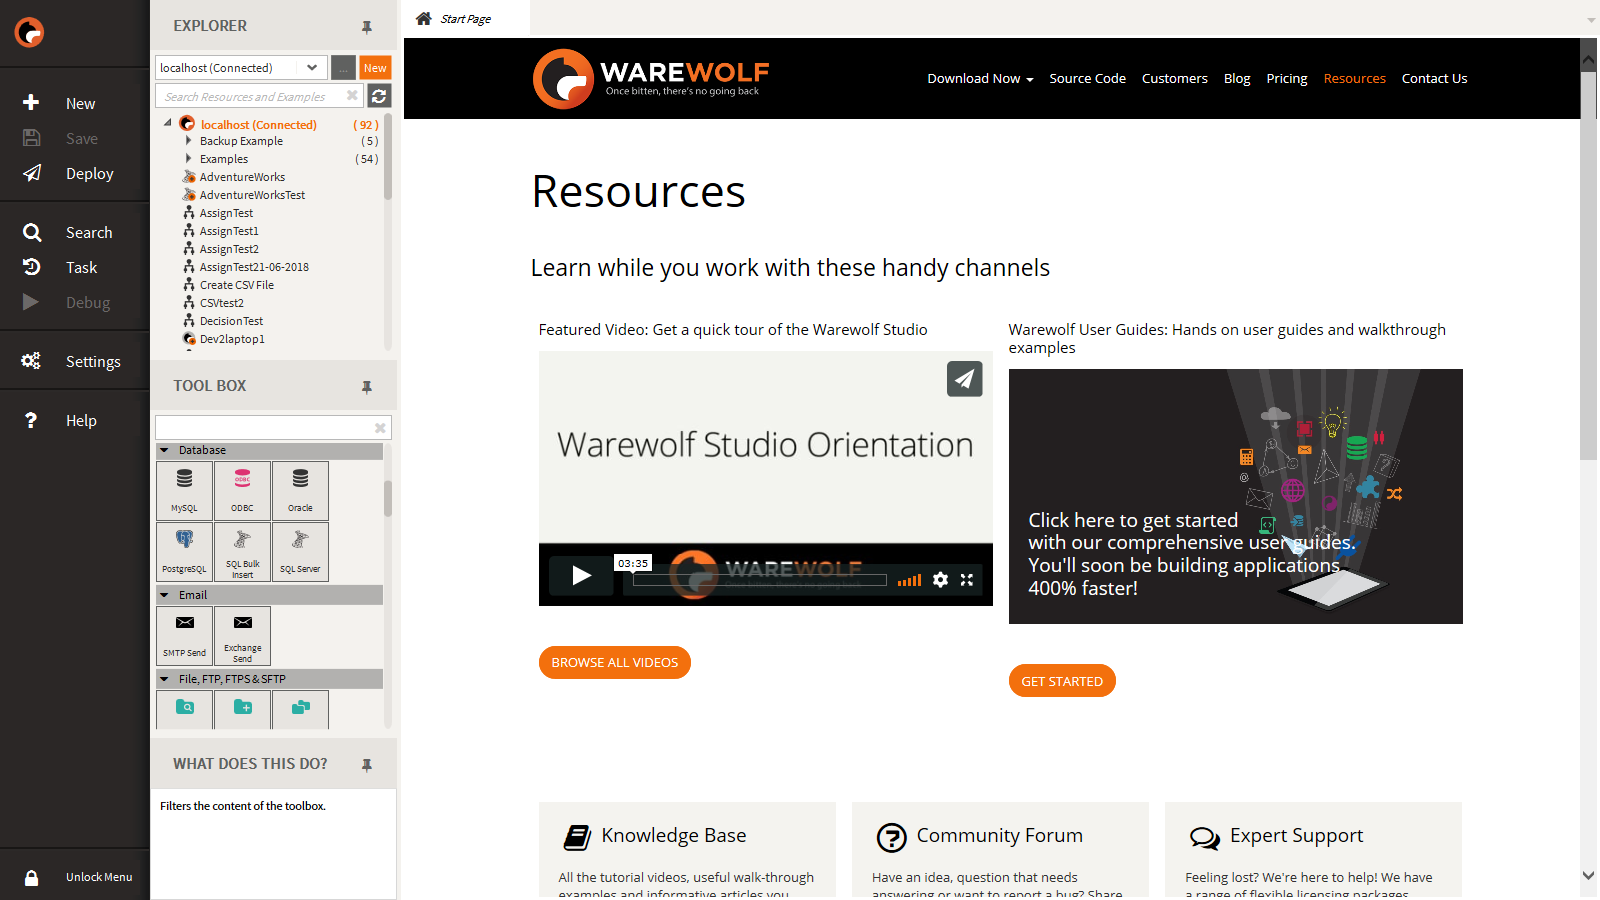Select the SMTP Send email tool
Viewport: 1600px width, 900px height.
point(185,634)
